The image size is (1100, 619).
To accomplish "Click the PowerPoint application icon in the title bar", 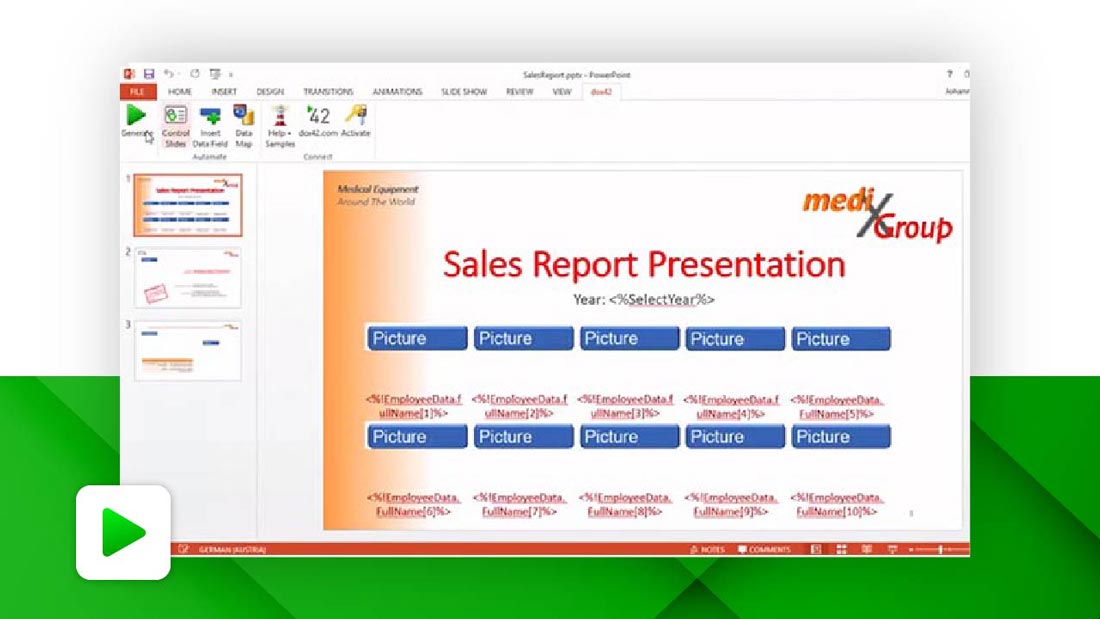I will (x=129, y=74).
